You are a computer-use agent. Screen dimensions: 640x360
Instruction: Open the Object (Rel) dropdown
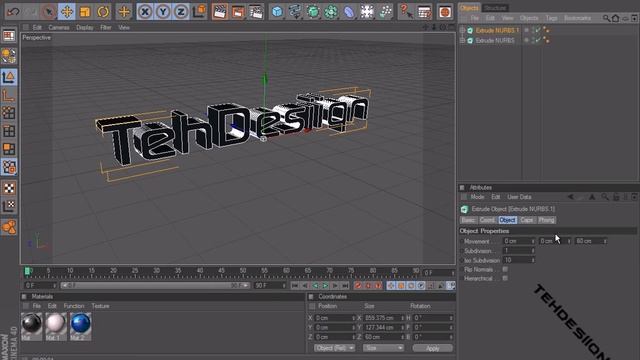pos(334,348)
